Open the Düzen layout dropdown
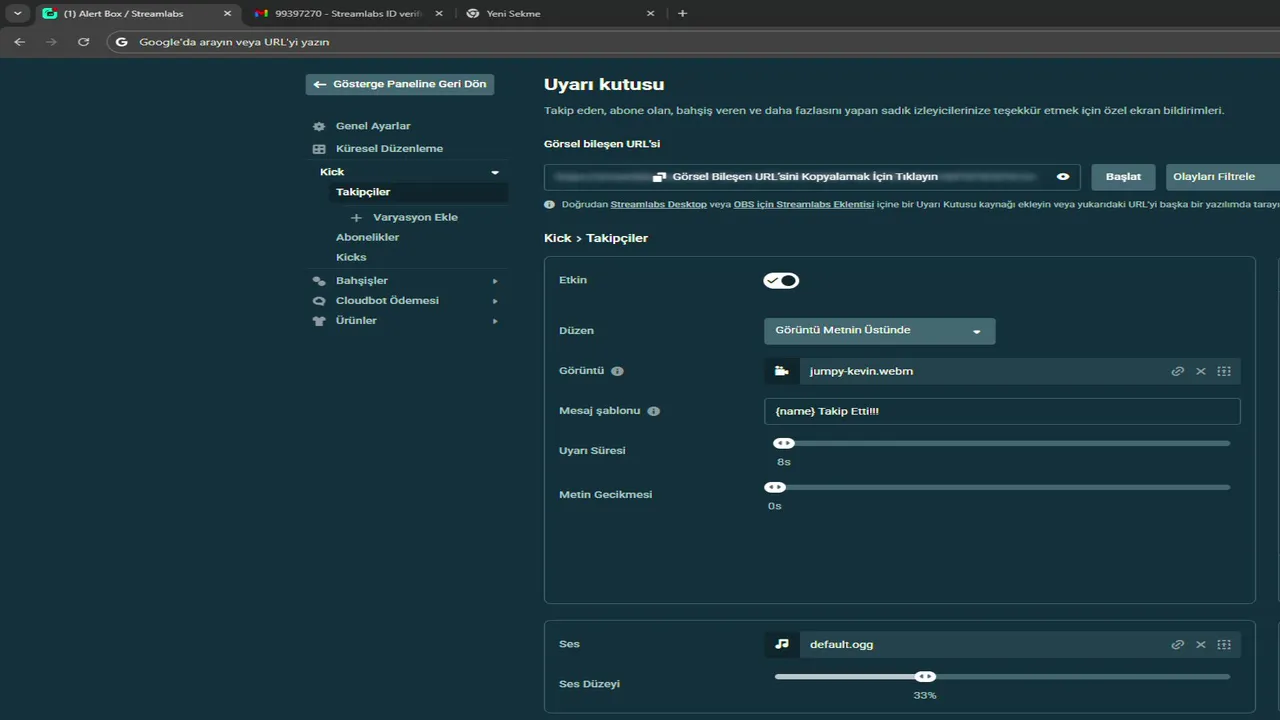 (x=879, y=331)
